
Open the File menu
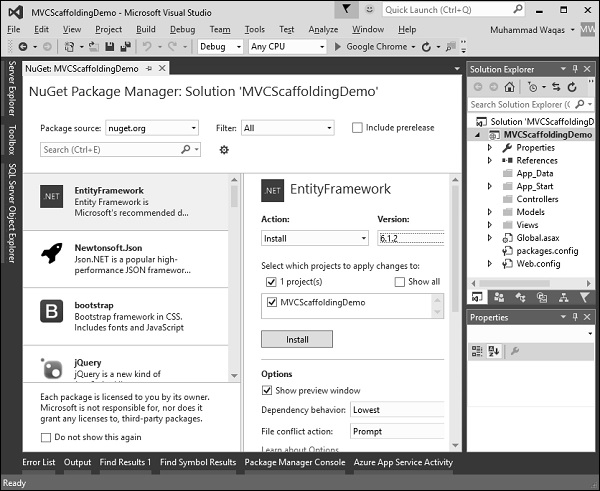13,29
